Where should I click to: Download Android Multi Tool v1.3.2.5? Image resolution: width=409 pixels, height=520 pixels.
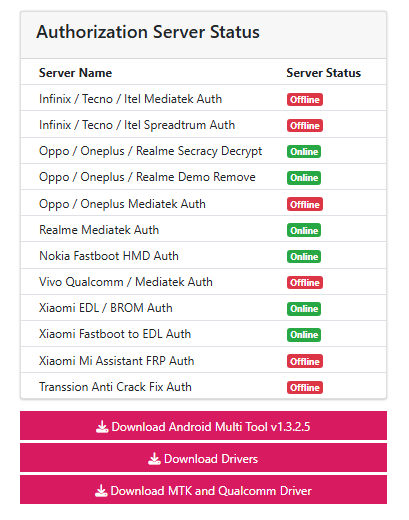point(203,426)
